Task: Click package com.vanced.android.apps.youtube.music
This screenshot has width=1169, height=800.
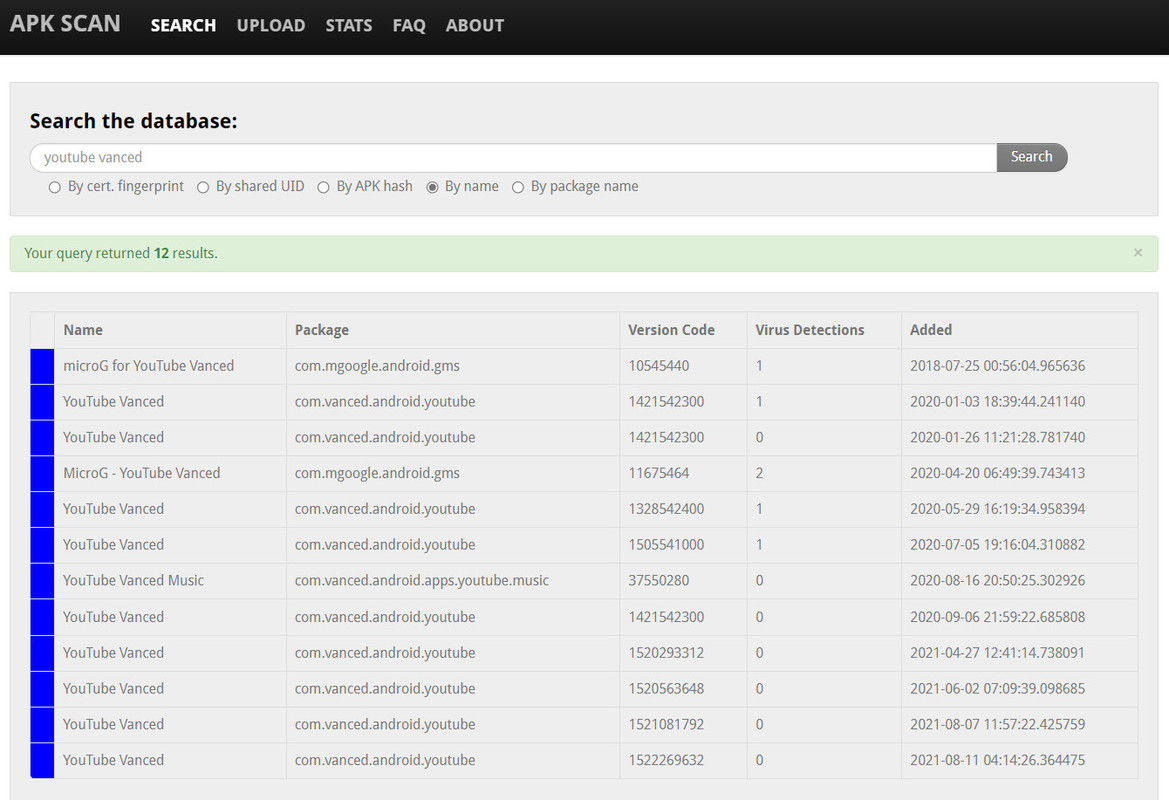Action: pos(421,581)
